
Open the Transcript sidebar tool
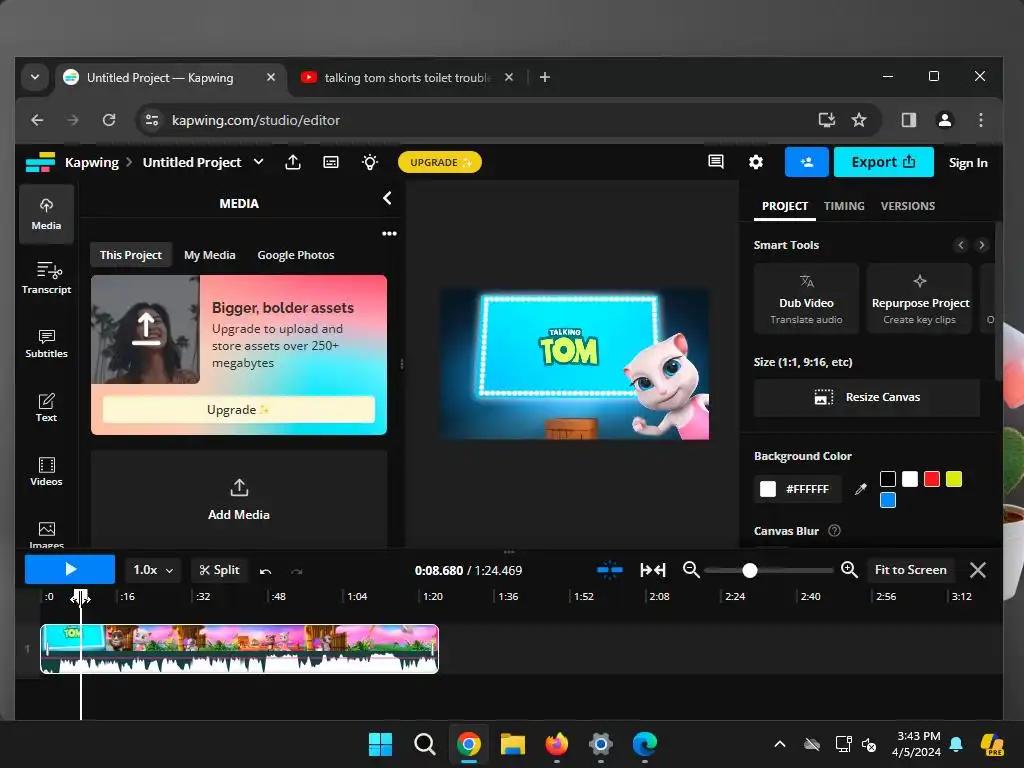pyautogui.click(x=46, y=278)
